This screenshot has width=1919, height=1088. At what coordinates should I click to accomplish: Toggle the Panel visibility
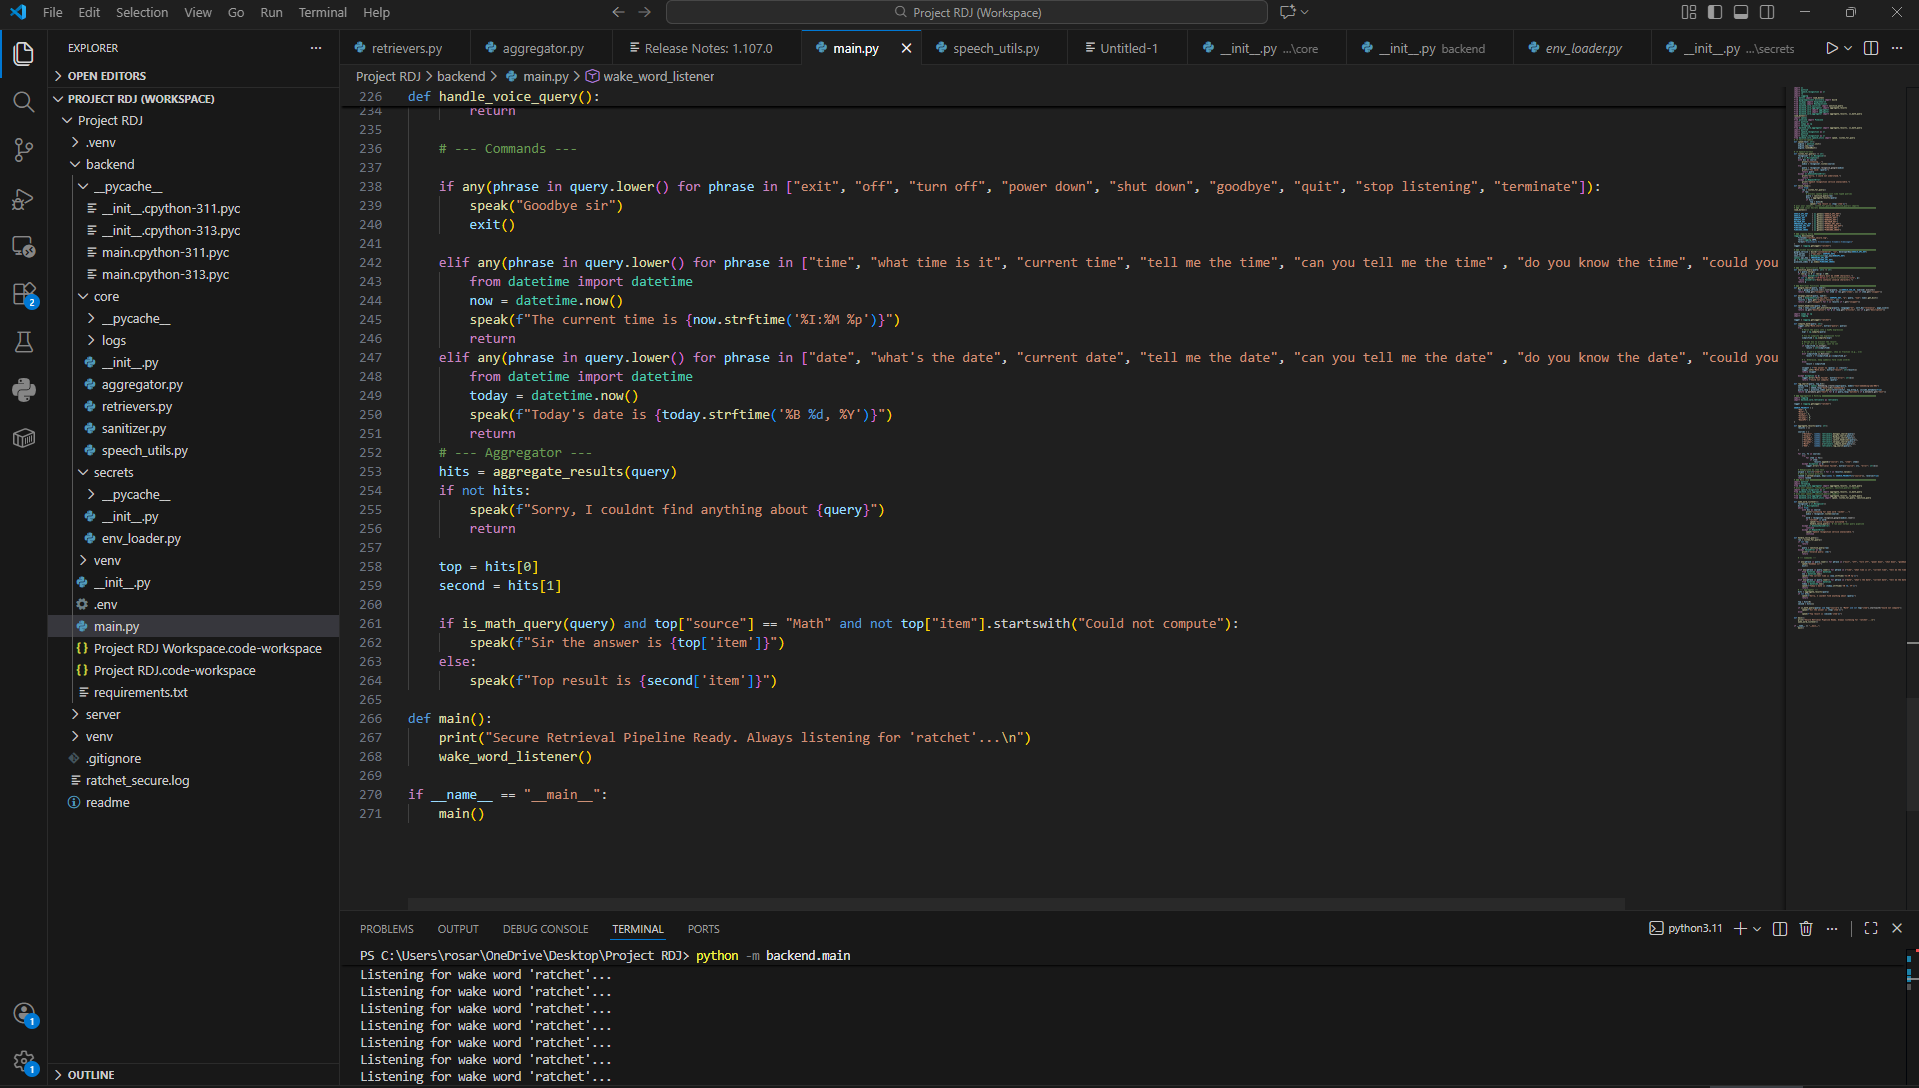(1741, 12)
